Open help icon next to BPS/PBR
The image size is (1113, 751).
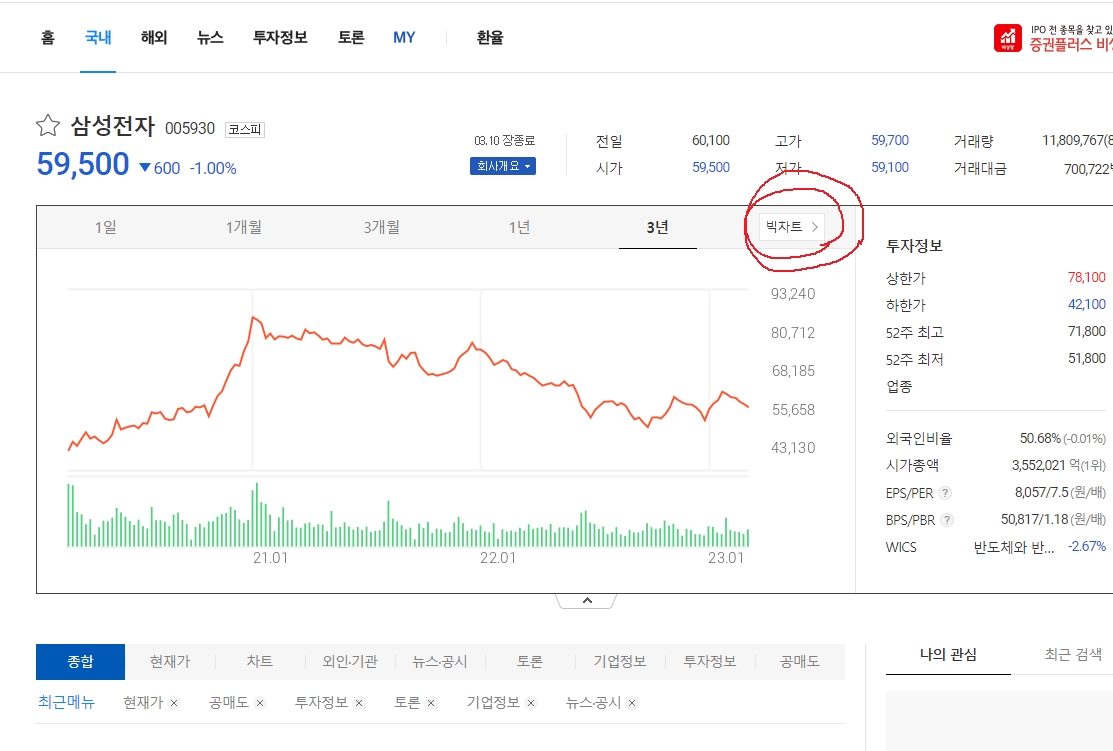(947, 520)
